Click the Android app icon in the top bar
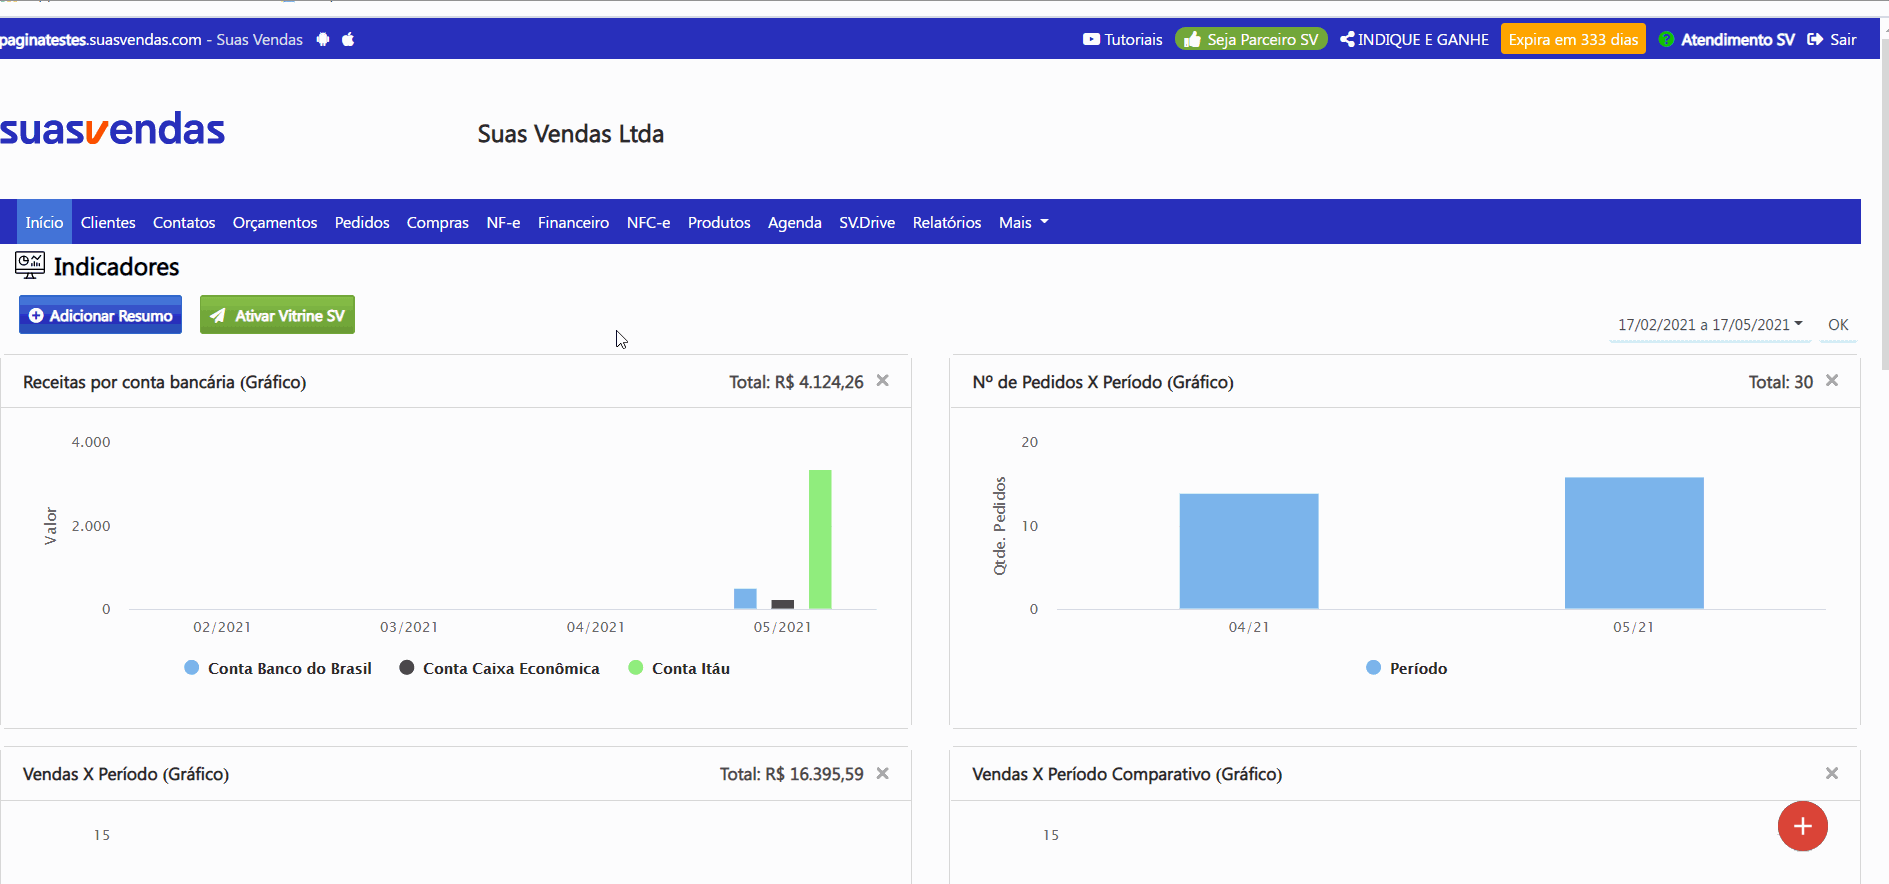Viewport: 1889px width, 884px height. coord(323,39)
